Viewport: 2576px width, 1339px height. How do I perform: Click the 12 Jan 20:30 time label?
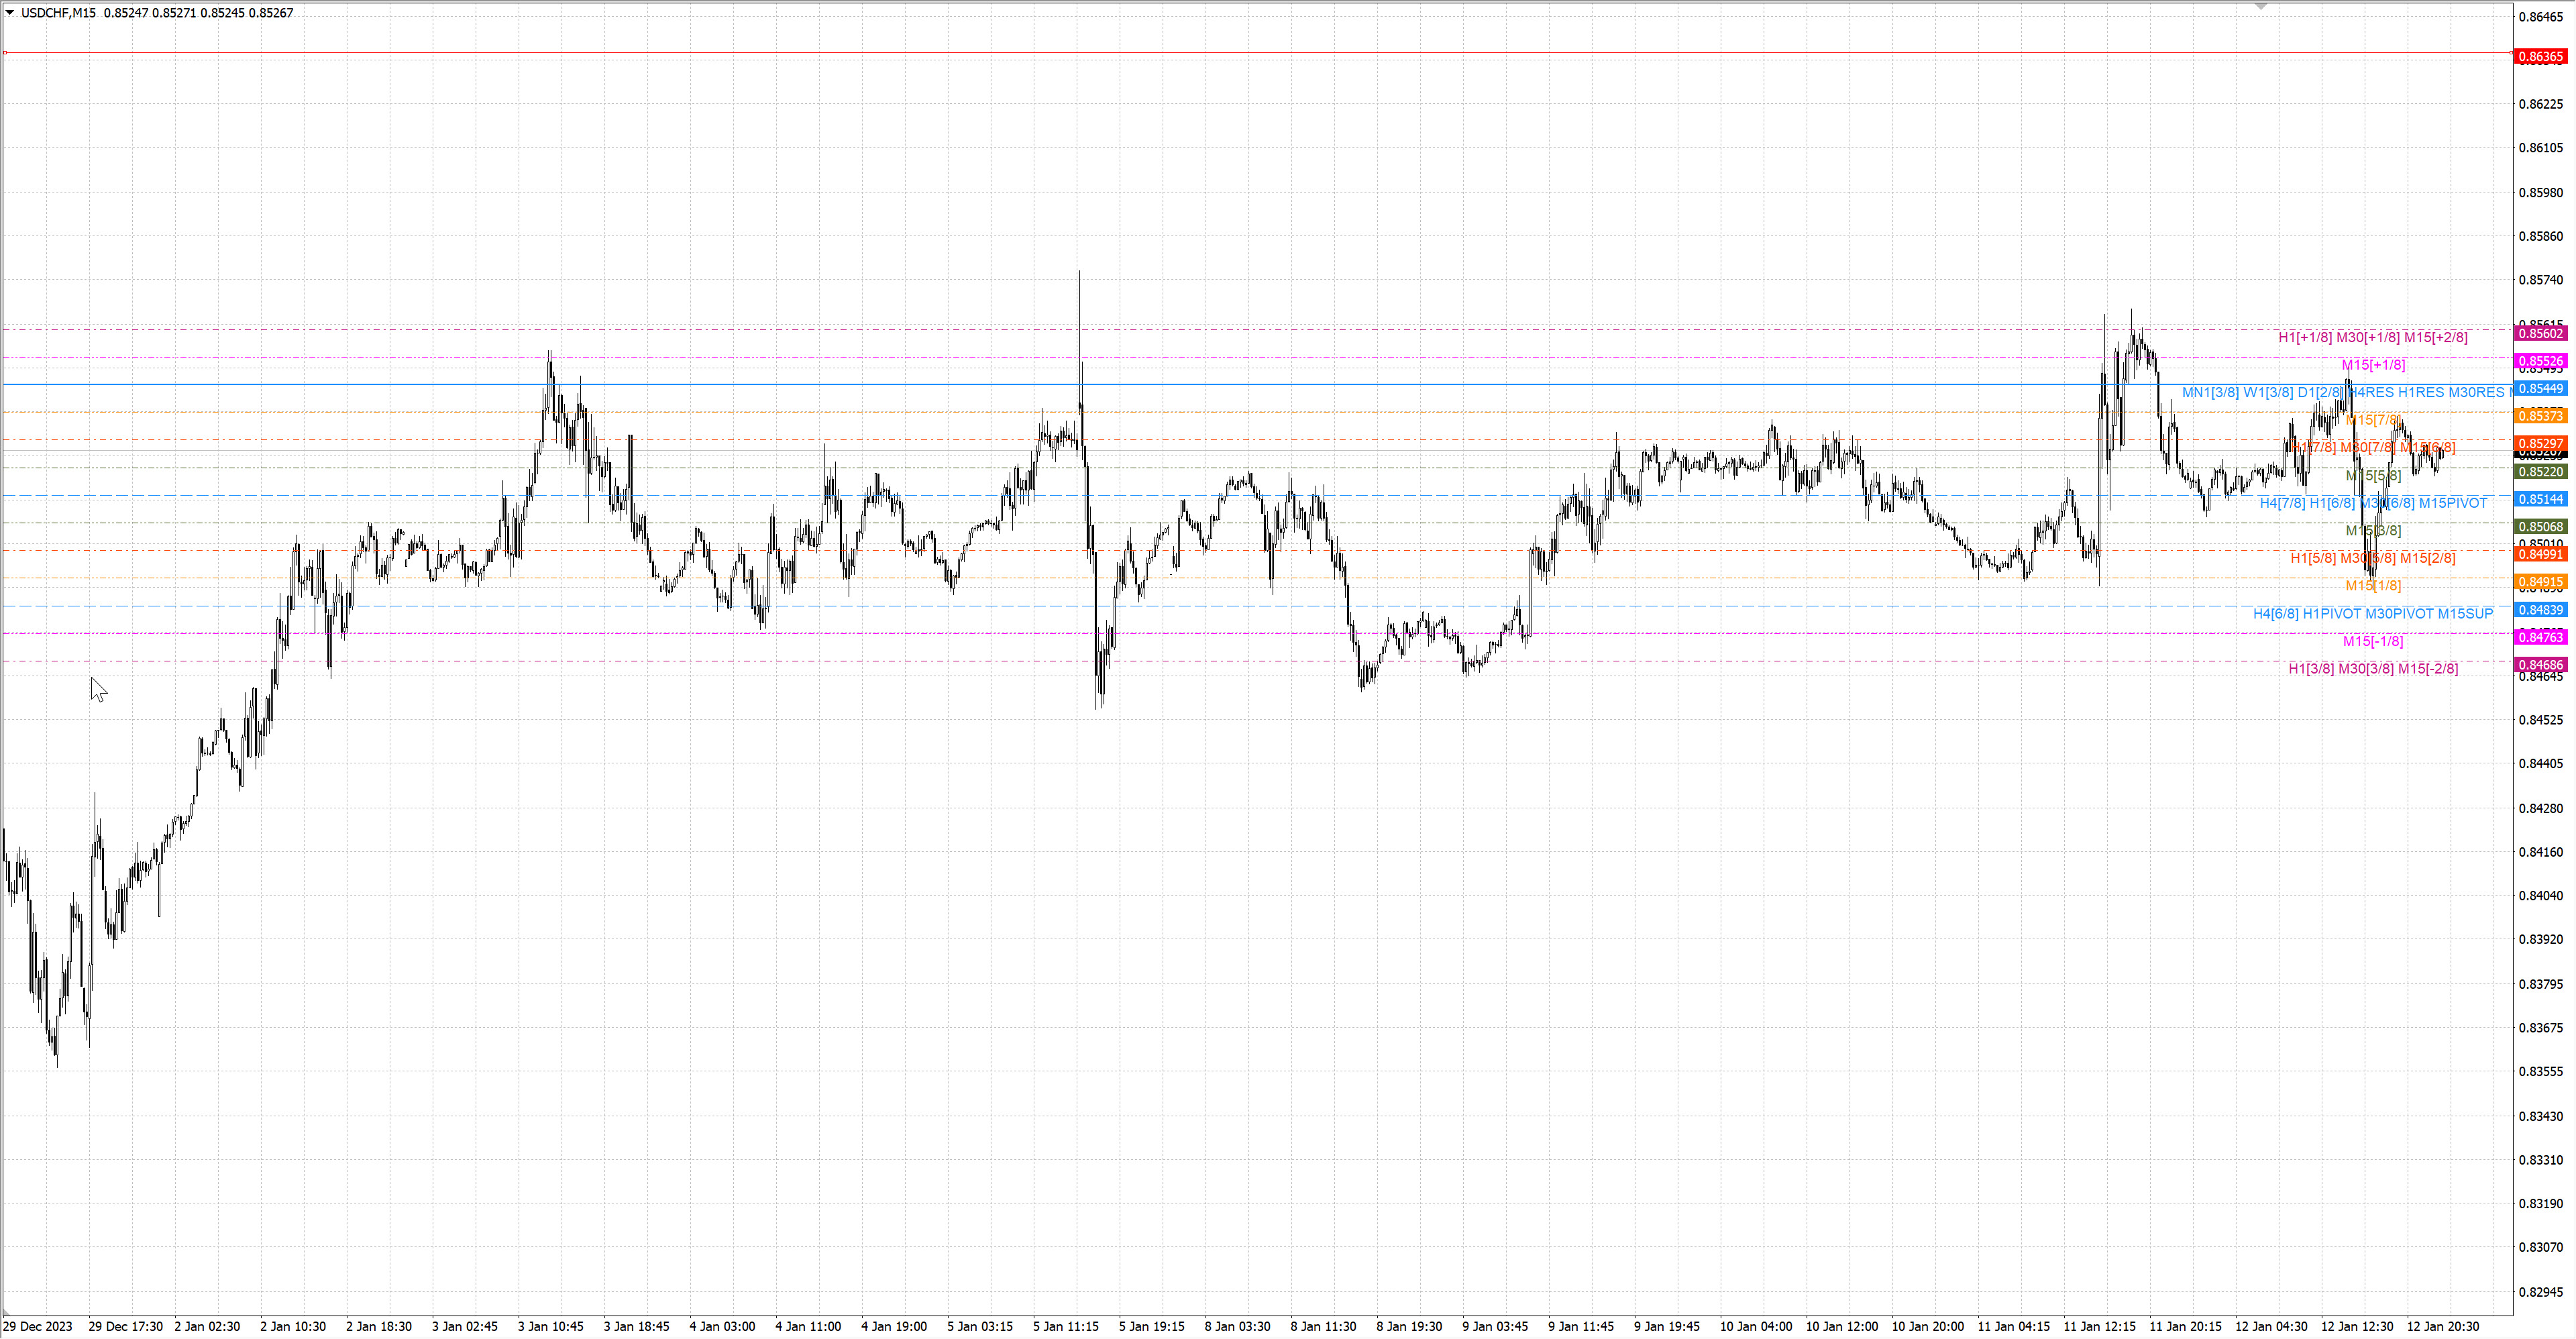2442,1327
